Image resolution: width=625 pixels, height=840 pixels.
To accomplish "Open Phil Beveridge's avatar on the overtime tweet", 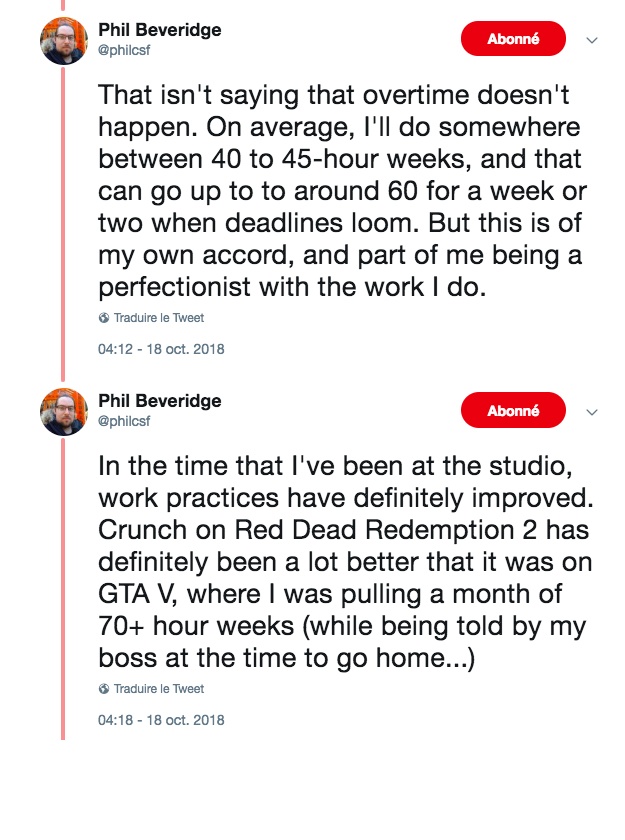I will [x=64, y=41].
